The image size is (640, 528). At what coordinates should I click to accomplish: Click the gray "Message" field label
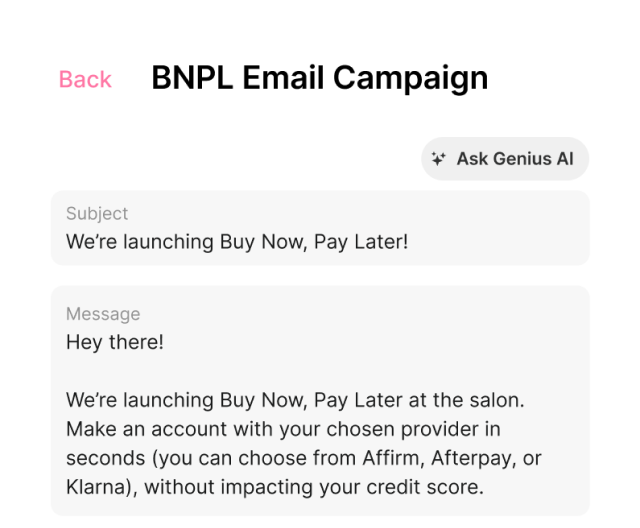coord(103,314)
